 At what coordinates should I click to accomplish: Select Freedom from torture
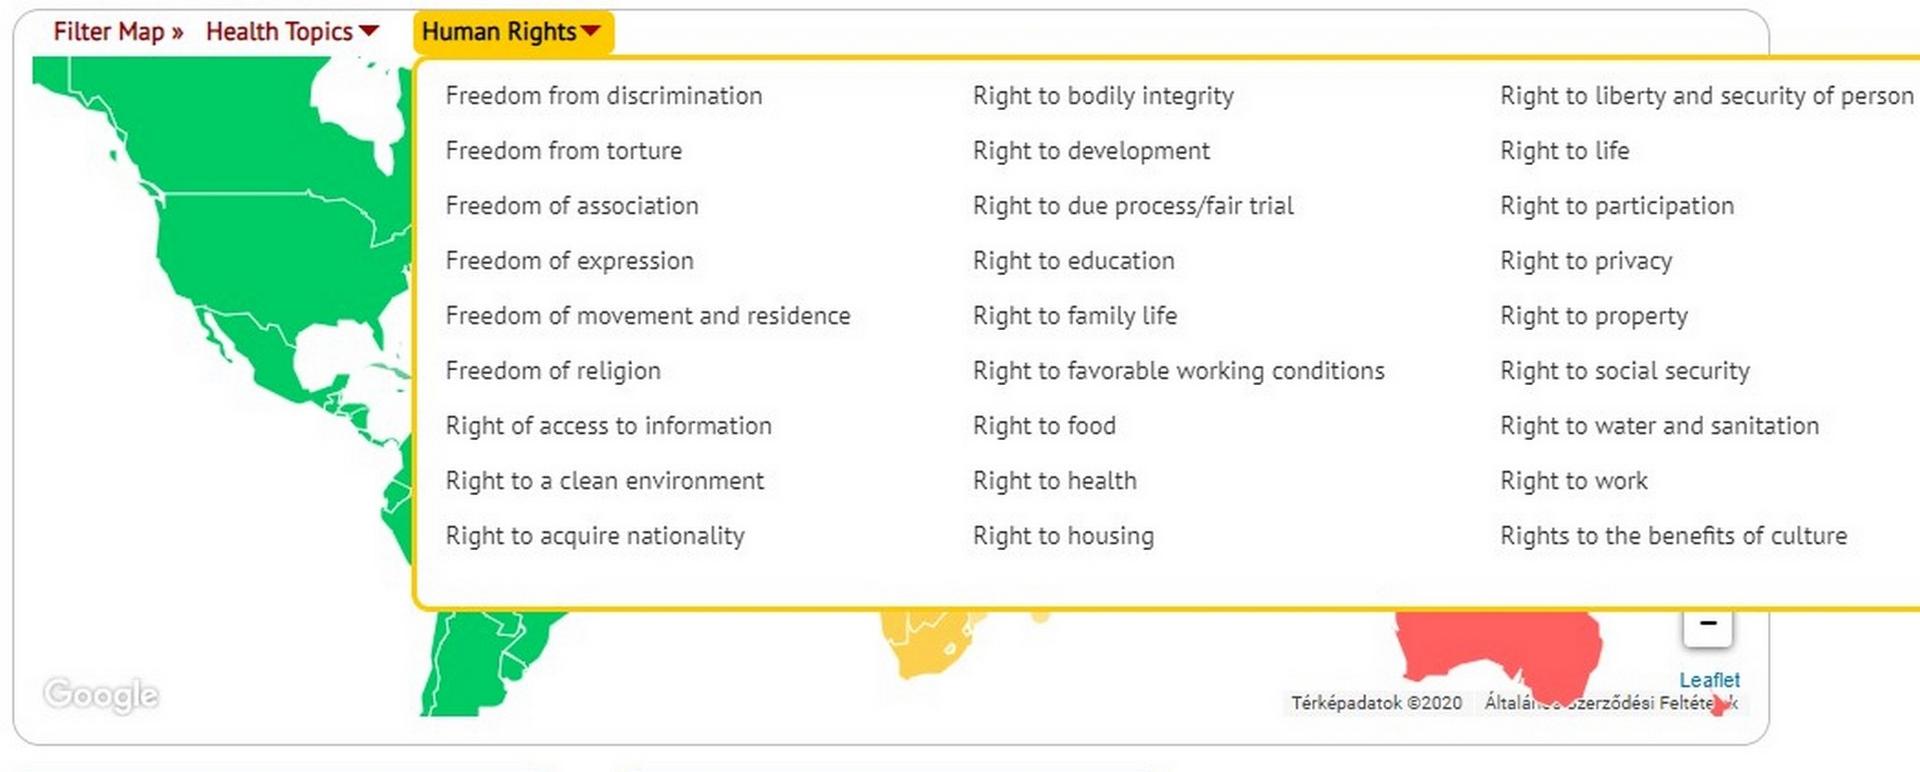564,151
